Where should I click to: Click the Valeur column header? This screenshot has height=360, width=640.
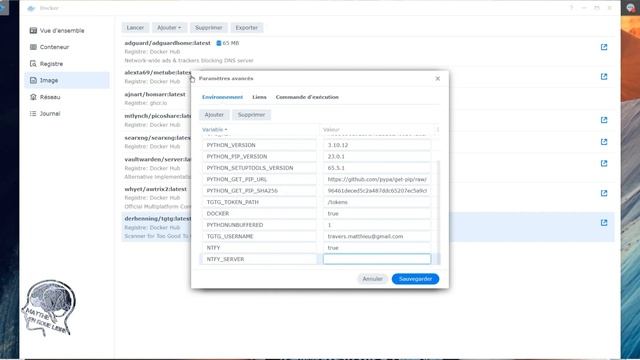coord(331,130)
